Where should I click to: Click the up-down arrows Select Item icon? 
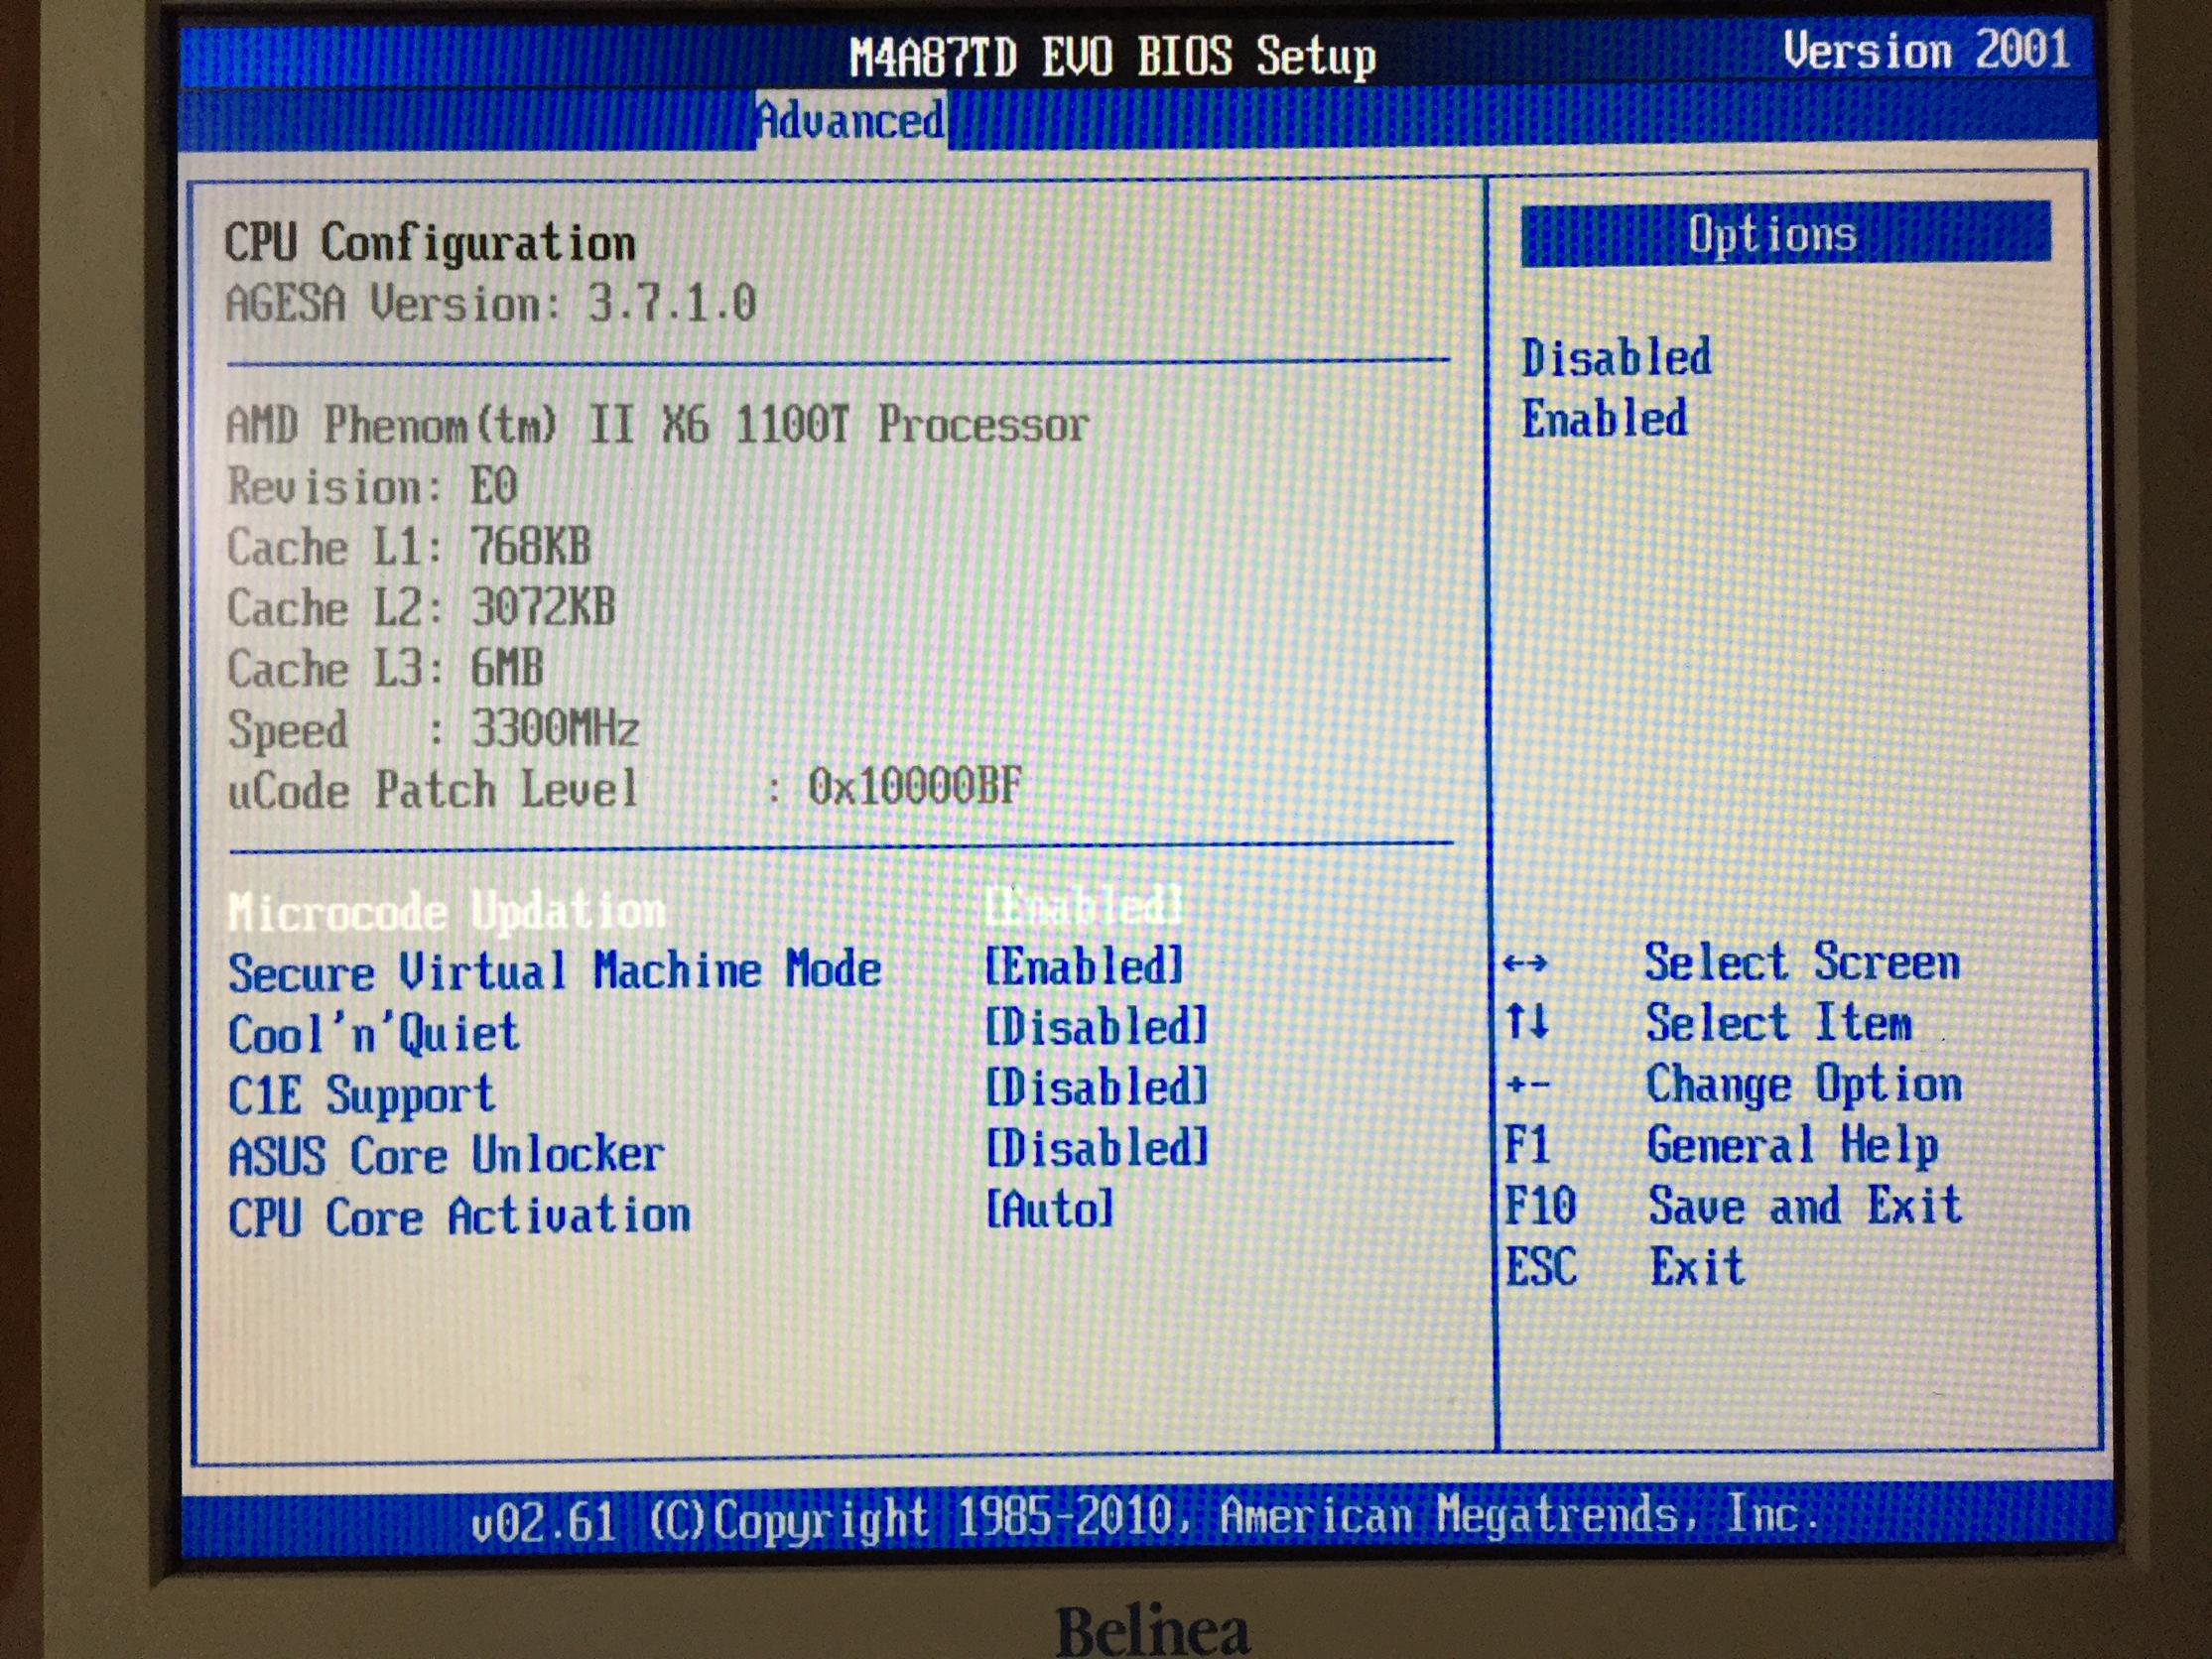coord(1527,1021)
